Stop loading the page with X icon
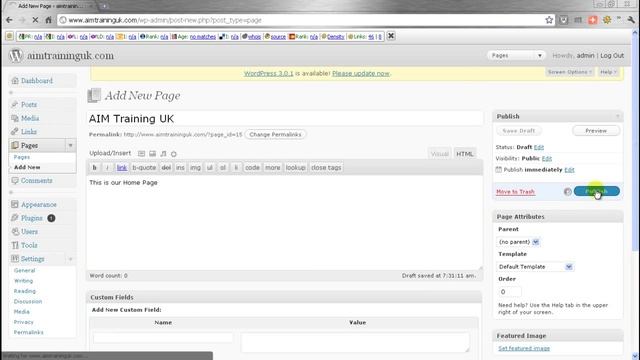 tap(35, 20)
